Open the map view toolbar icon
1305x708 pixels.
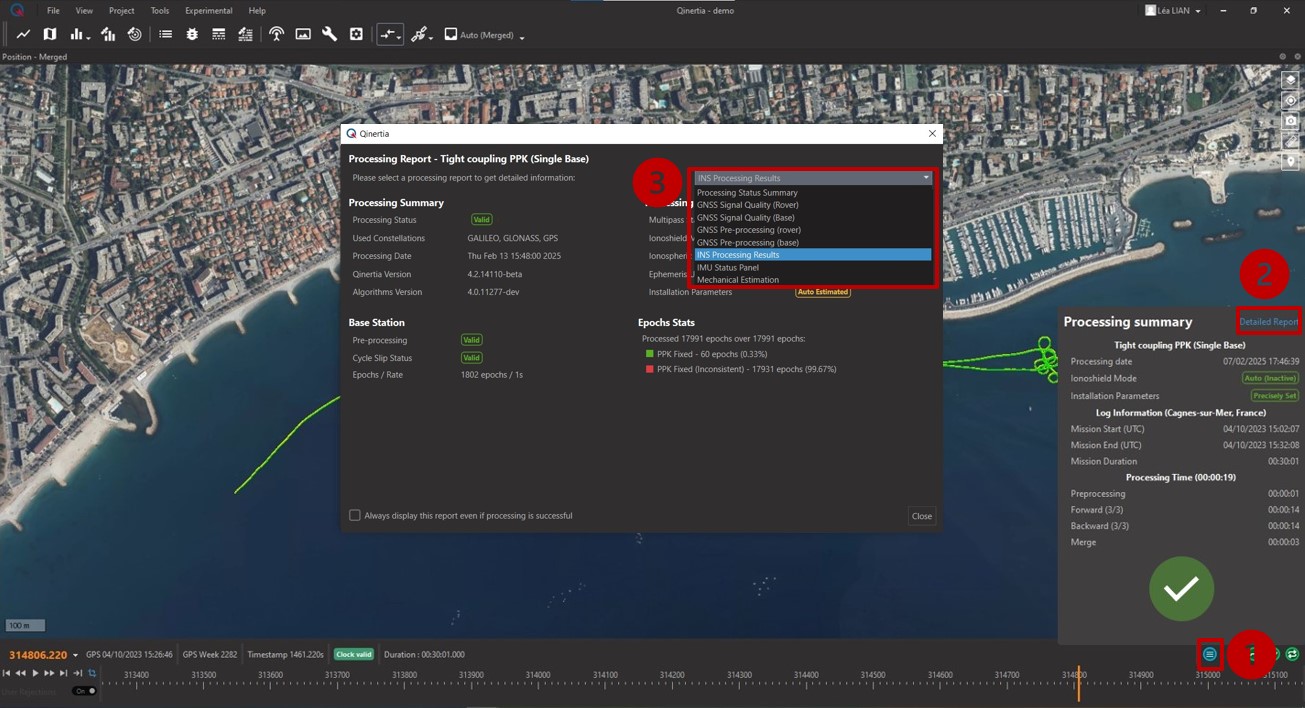pyautogui.click(x=49, y=35)
